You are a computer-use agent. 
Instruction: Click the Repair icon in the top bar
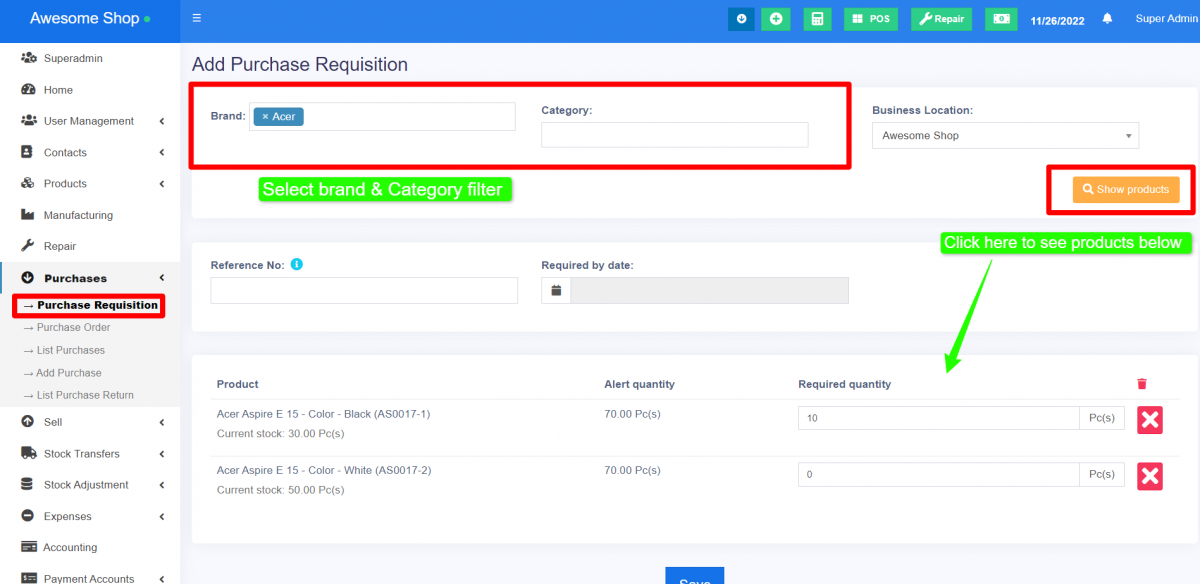(940, 18)
